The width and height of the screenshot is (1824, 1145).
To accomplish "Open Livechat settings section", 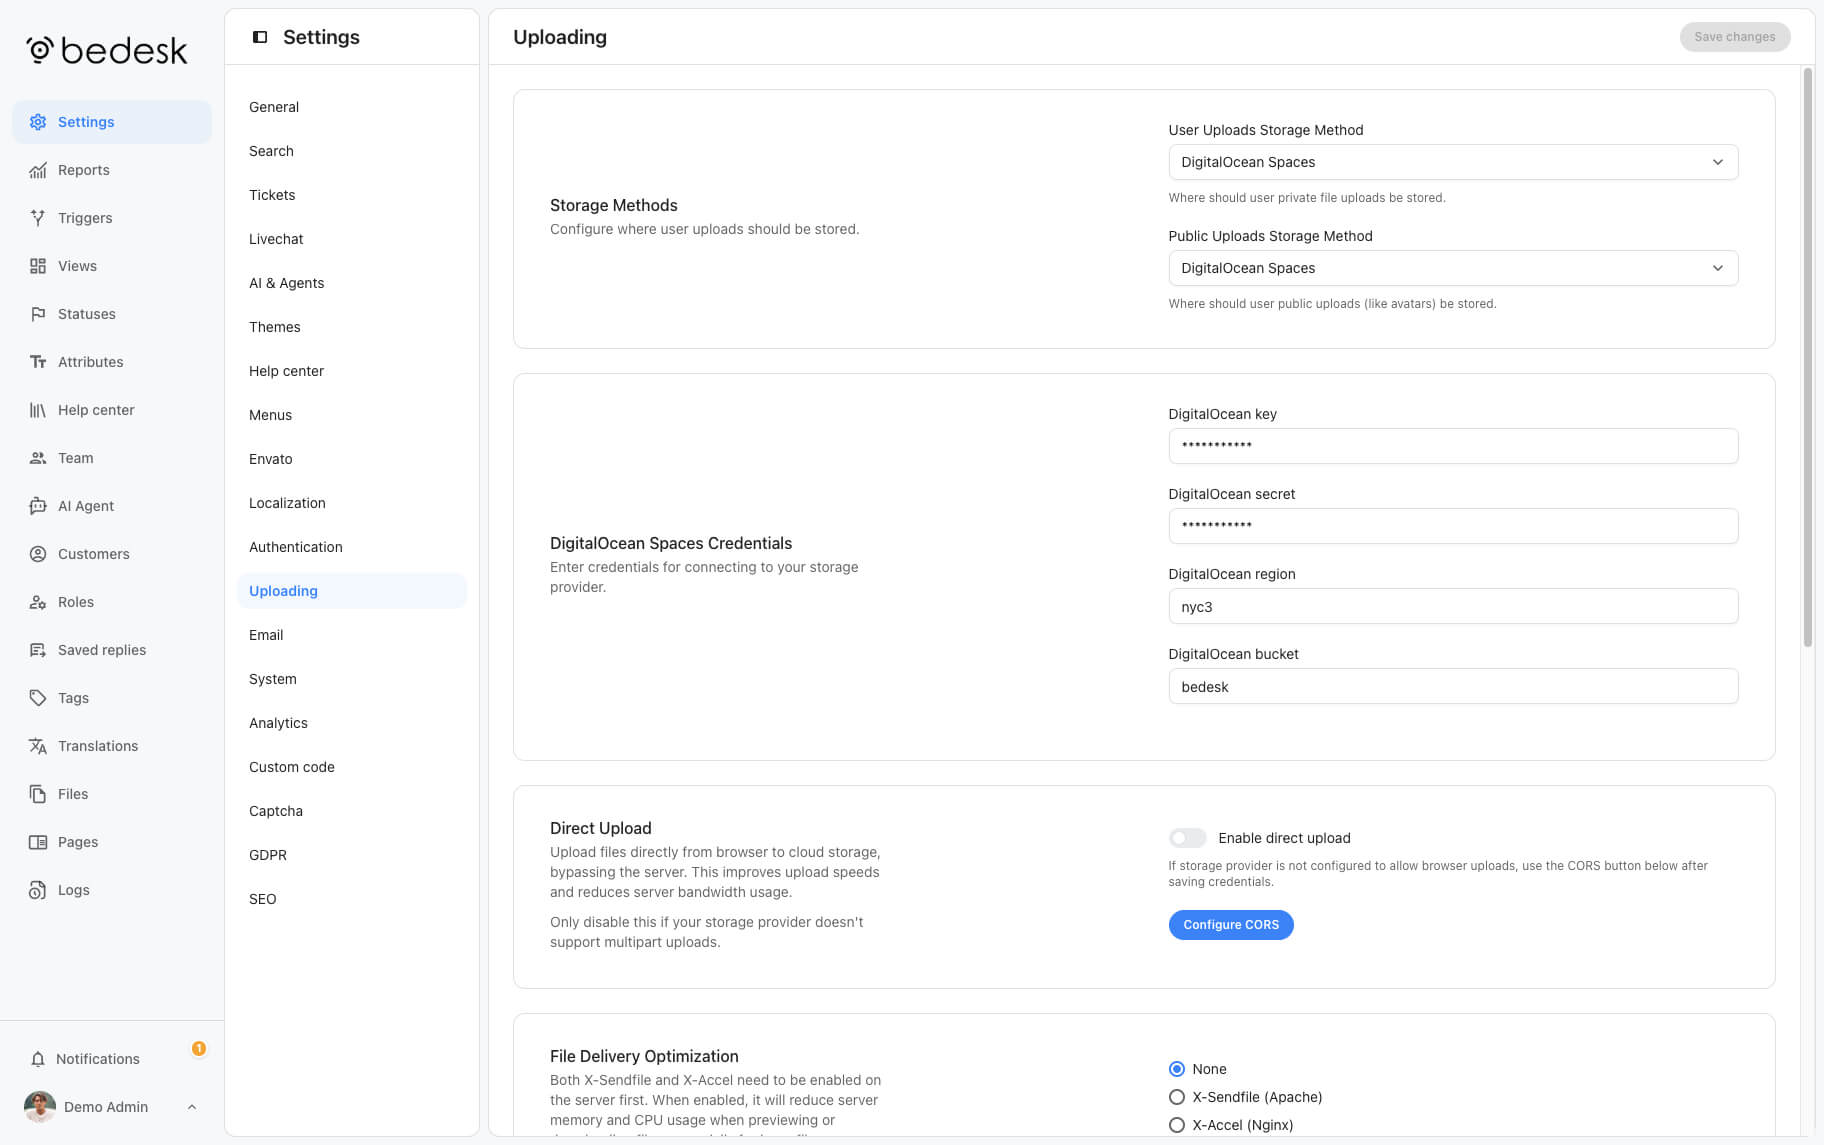I will point(352,239).
